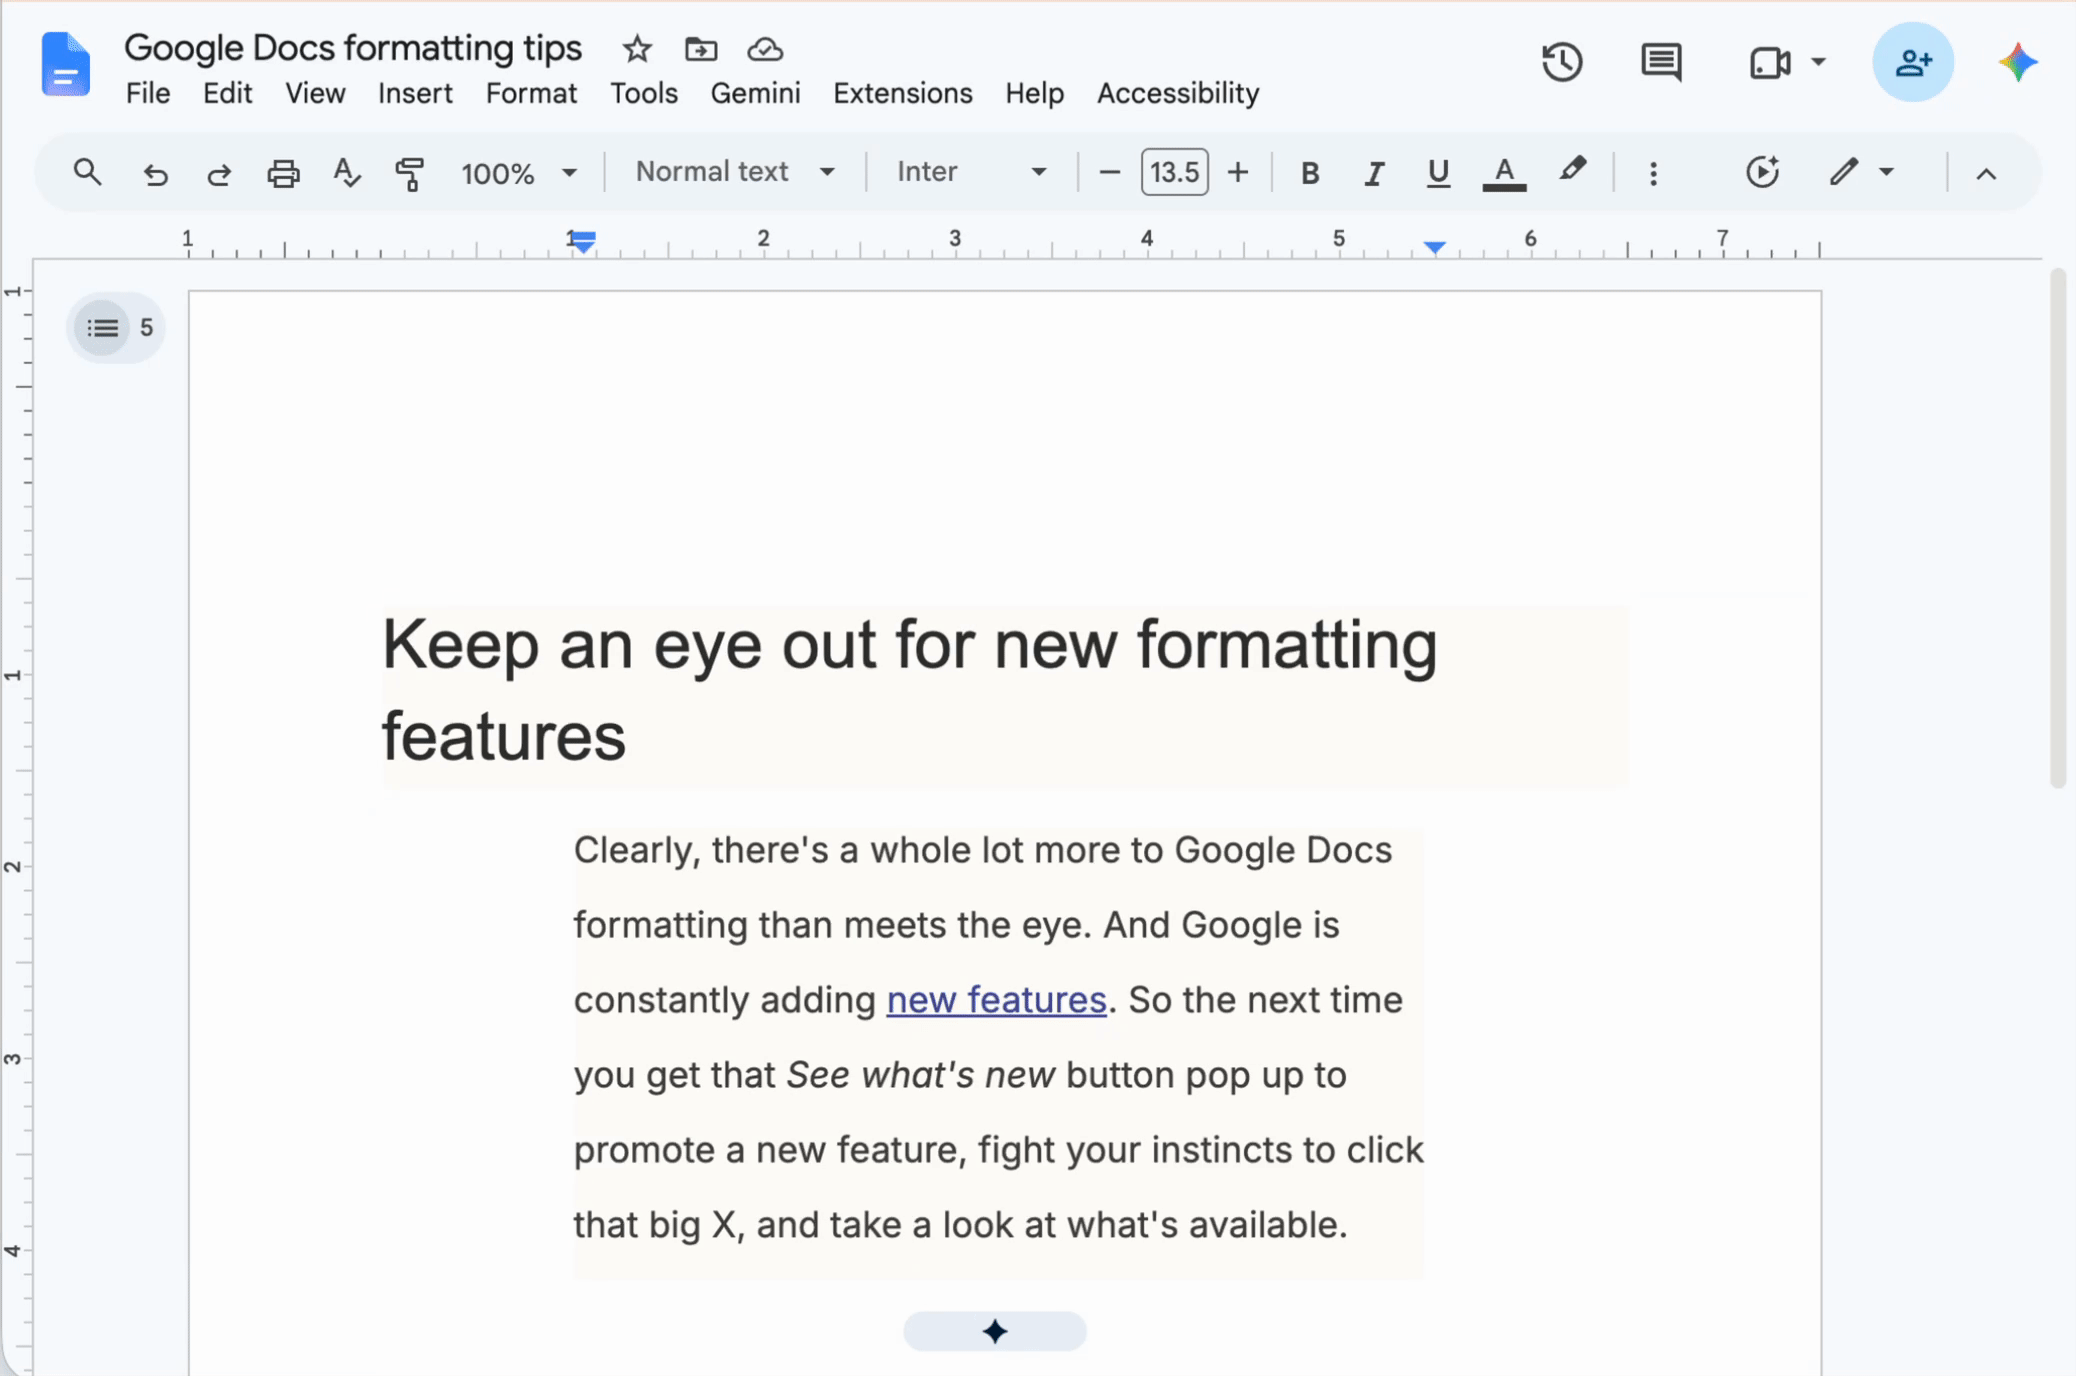This screenshot has height=1376, width=2076.
Task: Click the Gemini sparkle button below the text
Action: click(x=994, y=1331)
